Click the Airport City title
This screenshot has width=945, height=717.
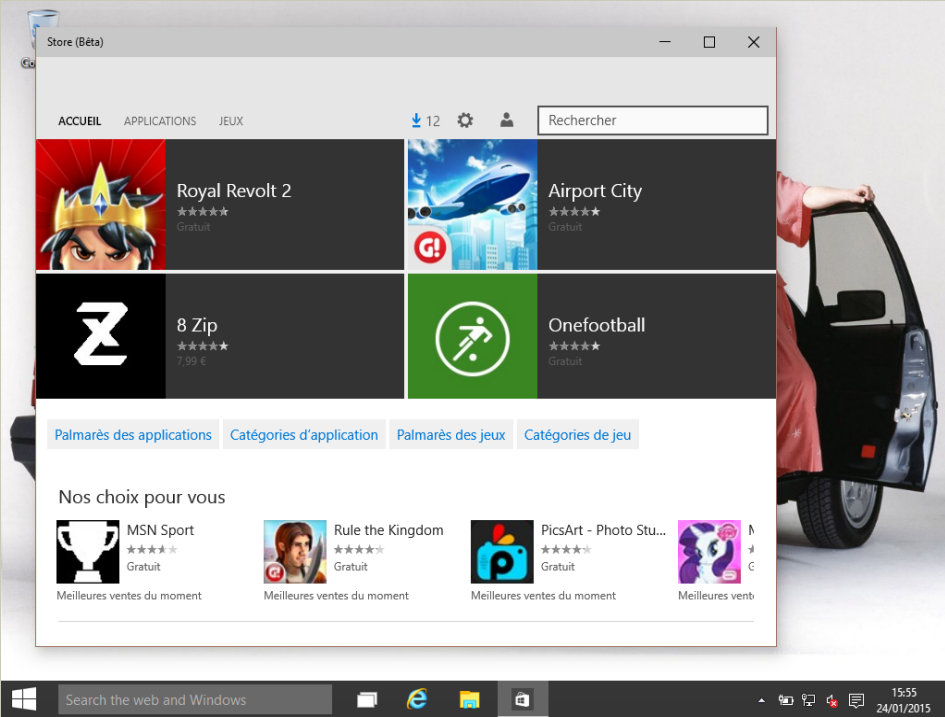595,191
